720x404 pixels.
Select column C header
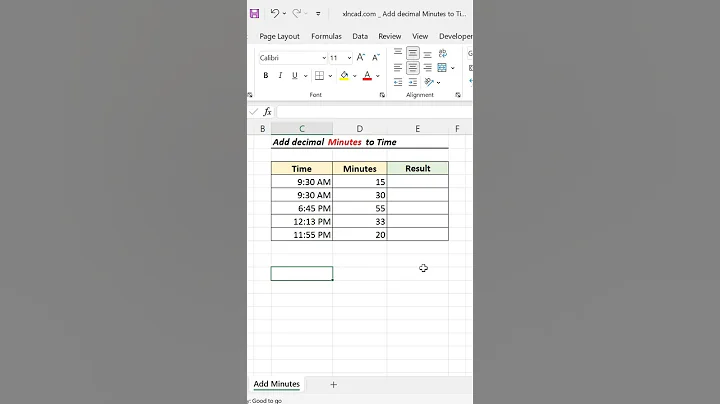(302, 129)
